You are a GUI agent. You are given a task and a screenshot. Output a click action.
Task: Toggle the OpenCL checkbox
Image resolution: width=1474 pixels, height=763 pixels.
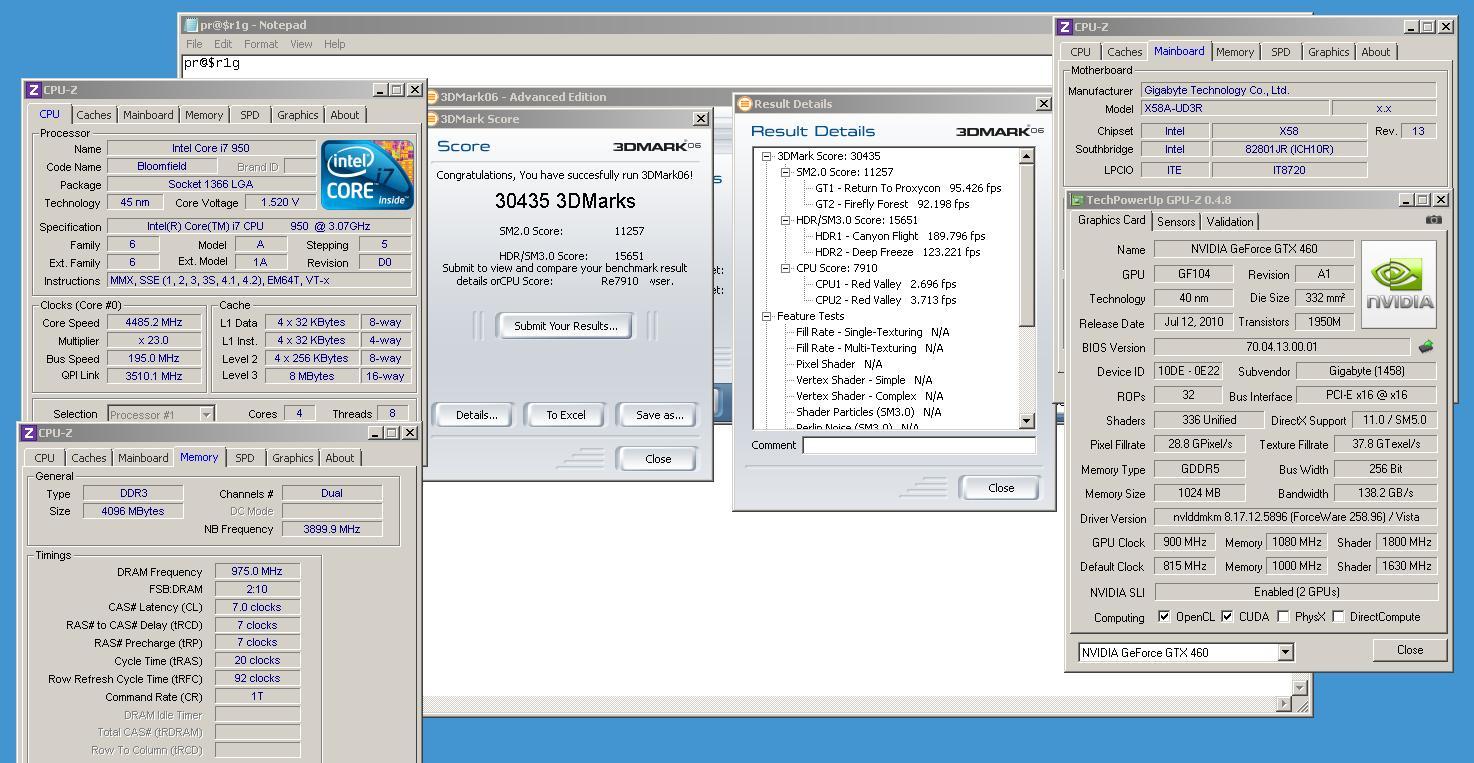1164,616
